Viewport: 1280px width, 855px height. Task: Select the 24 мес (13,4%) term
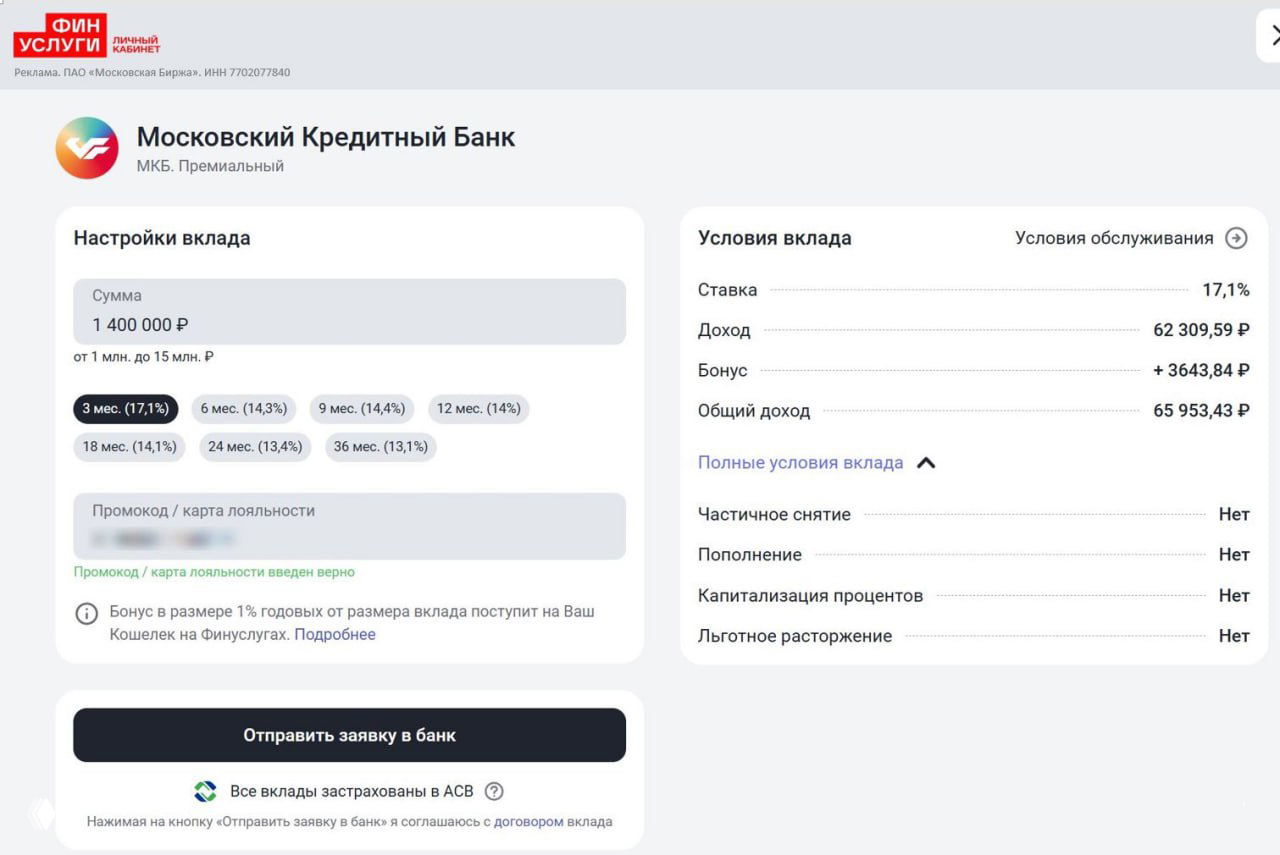pos(255,447)
